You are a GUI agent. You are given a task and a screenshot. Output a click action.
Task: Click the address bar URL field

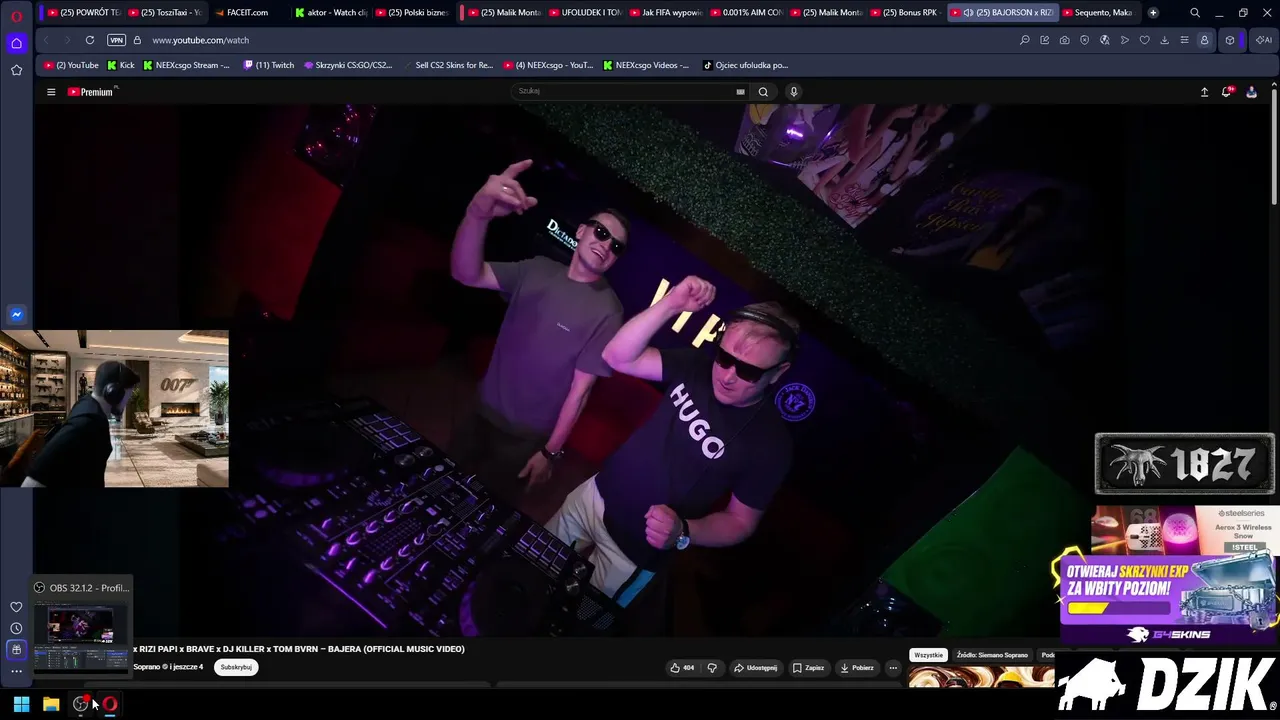580,40
